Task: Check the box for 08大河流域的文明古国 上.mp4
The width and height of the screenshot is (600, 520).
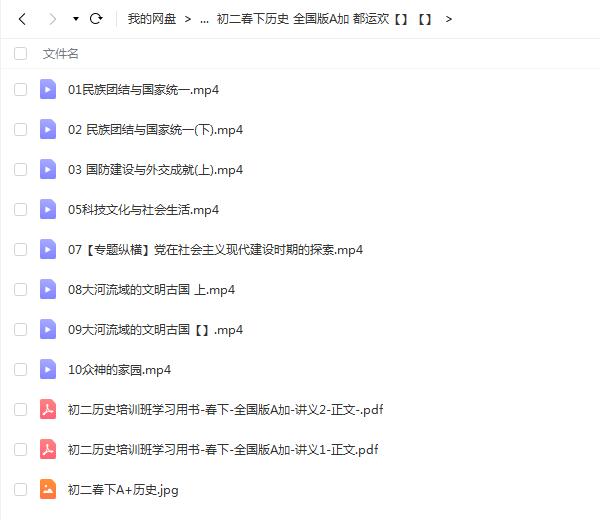Action: coord(20,289)
